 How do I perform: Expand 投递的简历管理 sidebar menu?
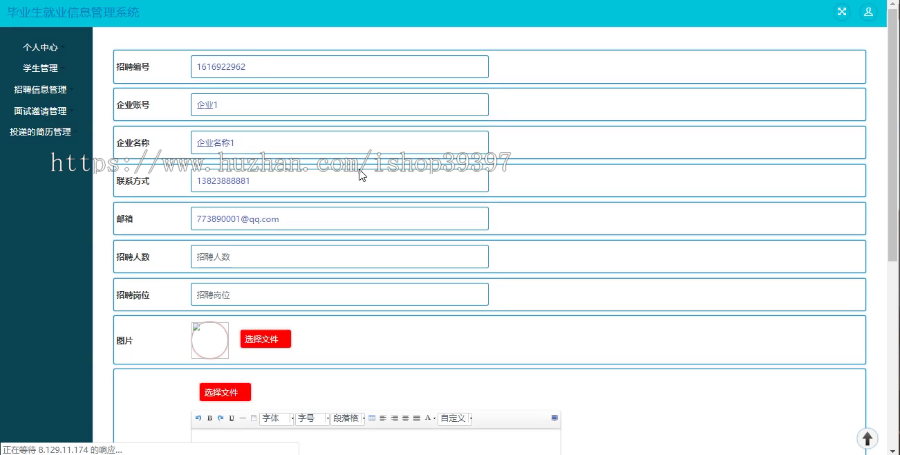[x=40, y=132]
